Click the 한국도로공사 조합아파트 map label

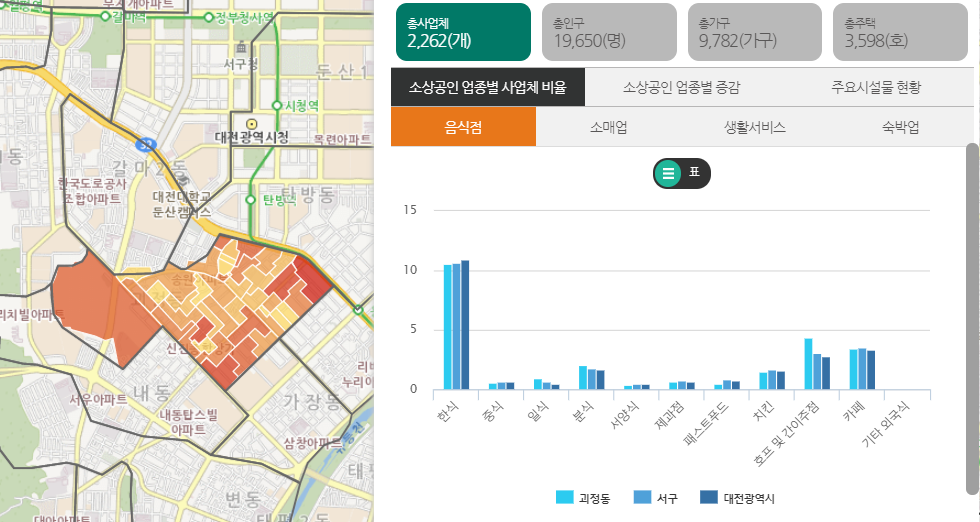coord(92,191)
